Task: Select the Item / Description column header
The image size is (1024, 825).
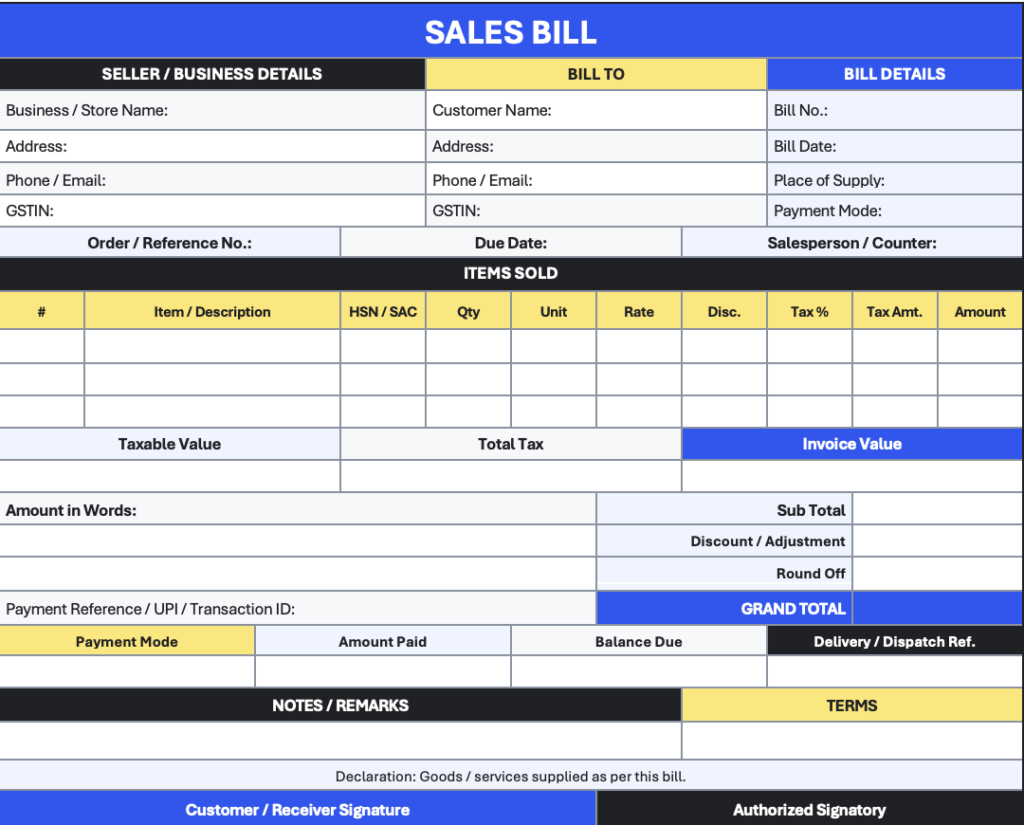Action: click(212, 311)
